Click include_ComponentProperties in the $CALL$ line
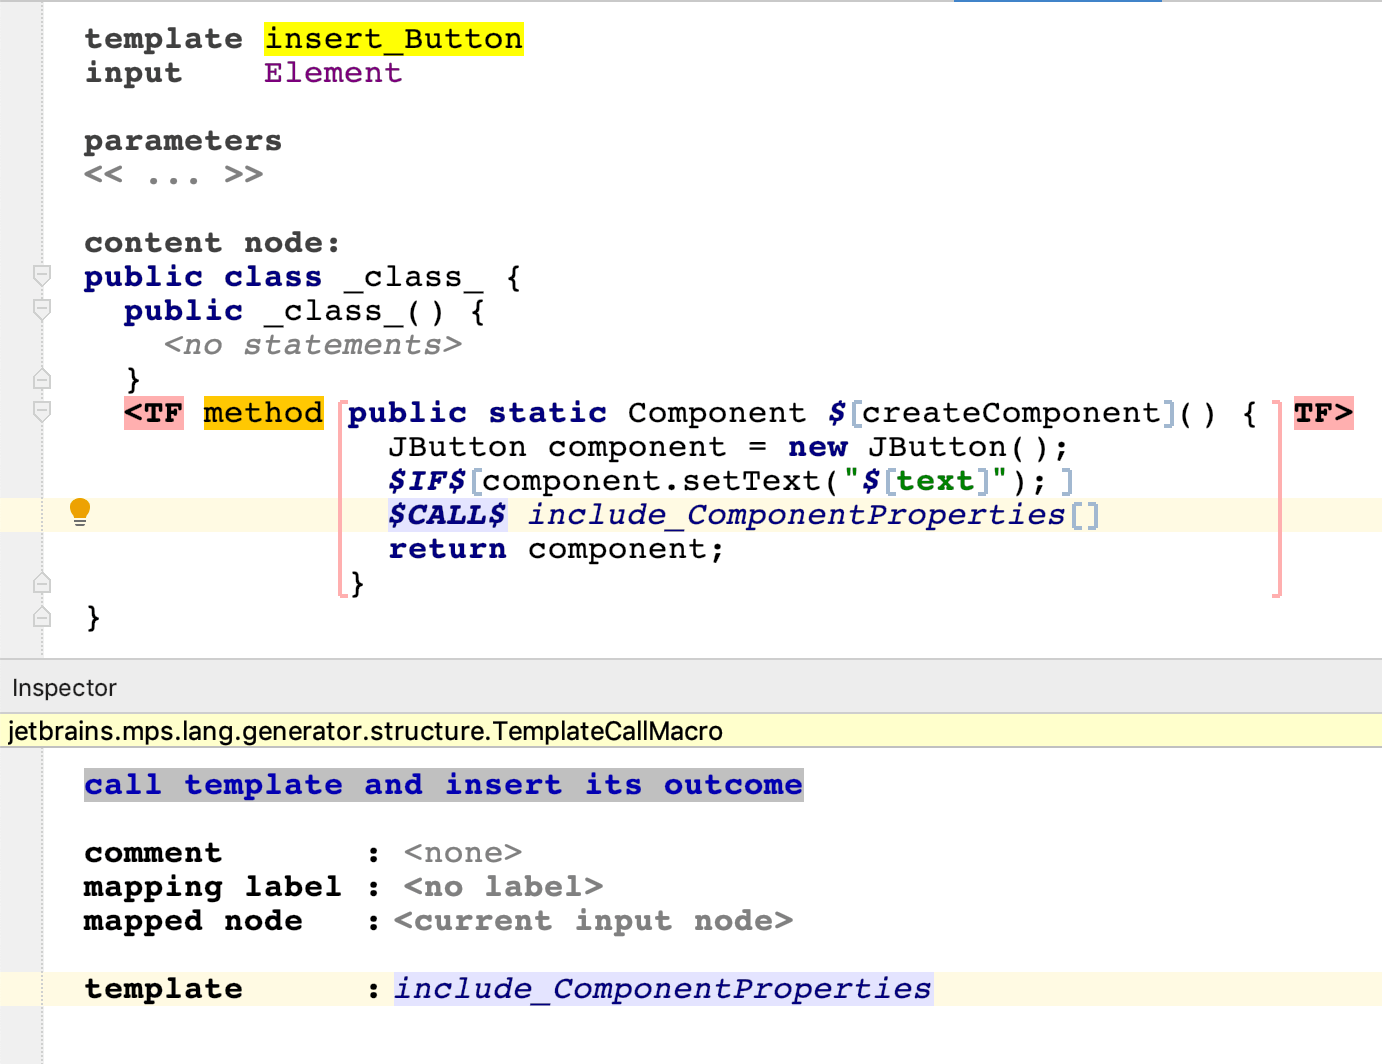This screenshot has width=1382, height=1064. (796, 515)
